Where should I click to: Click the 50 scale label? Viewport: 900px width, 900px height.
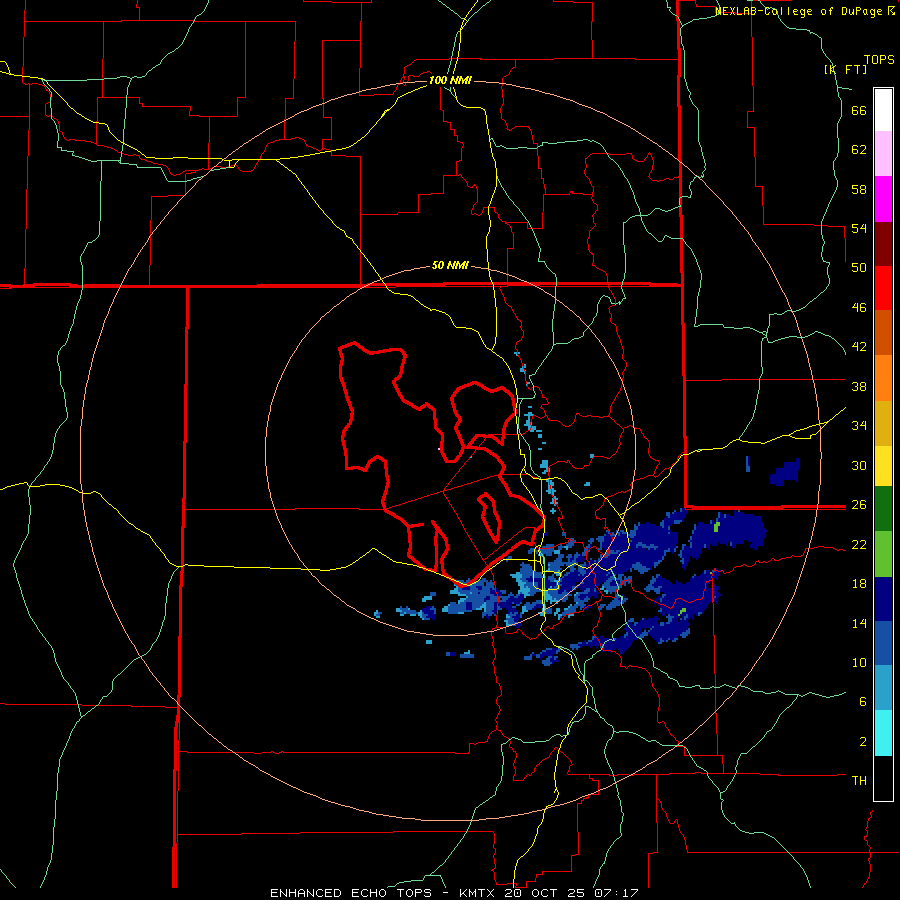(x=859, y=268)
